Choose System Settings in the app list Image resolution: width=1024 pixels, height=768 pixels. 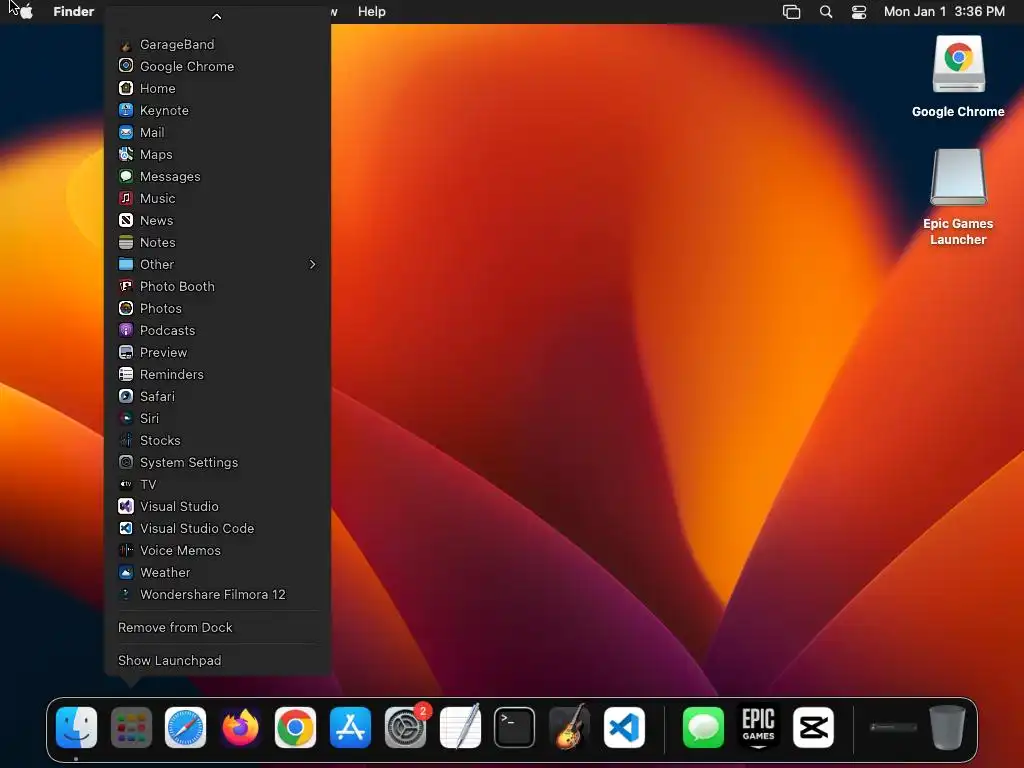(217, 462)
